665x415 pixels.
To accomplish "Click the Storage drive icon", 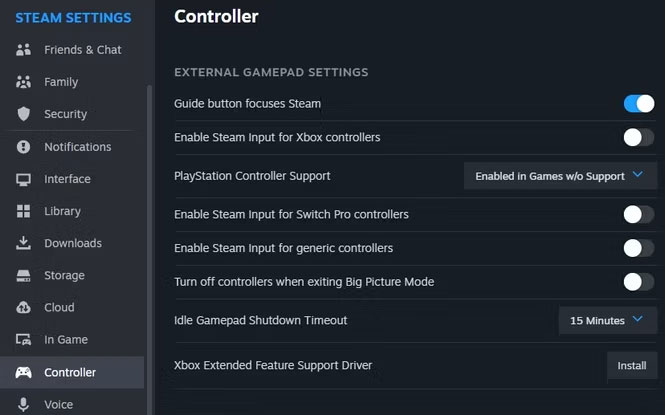I will coord(23,275).
